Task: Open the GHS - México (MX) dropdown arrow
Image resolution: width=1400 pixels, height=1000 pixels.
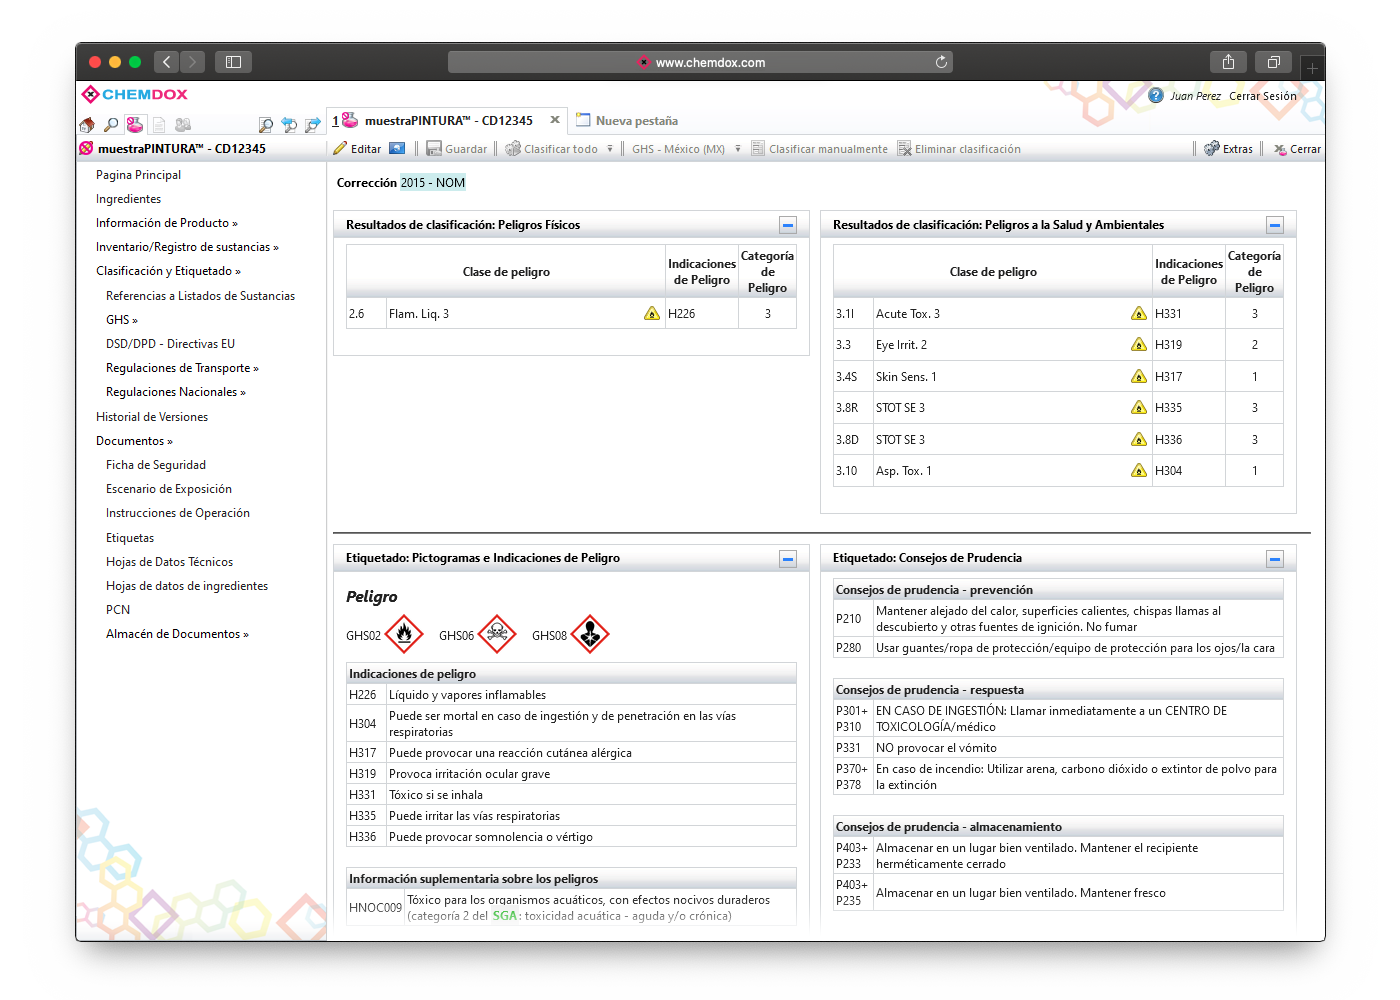Action: tap(738, 149)
